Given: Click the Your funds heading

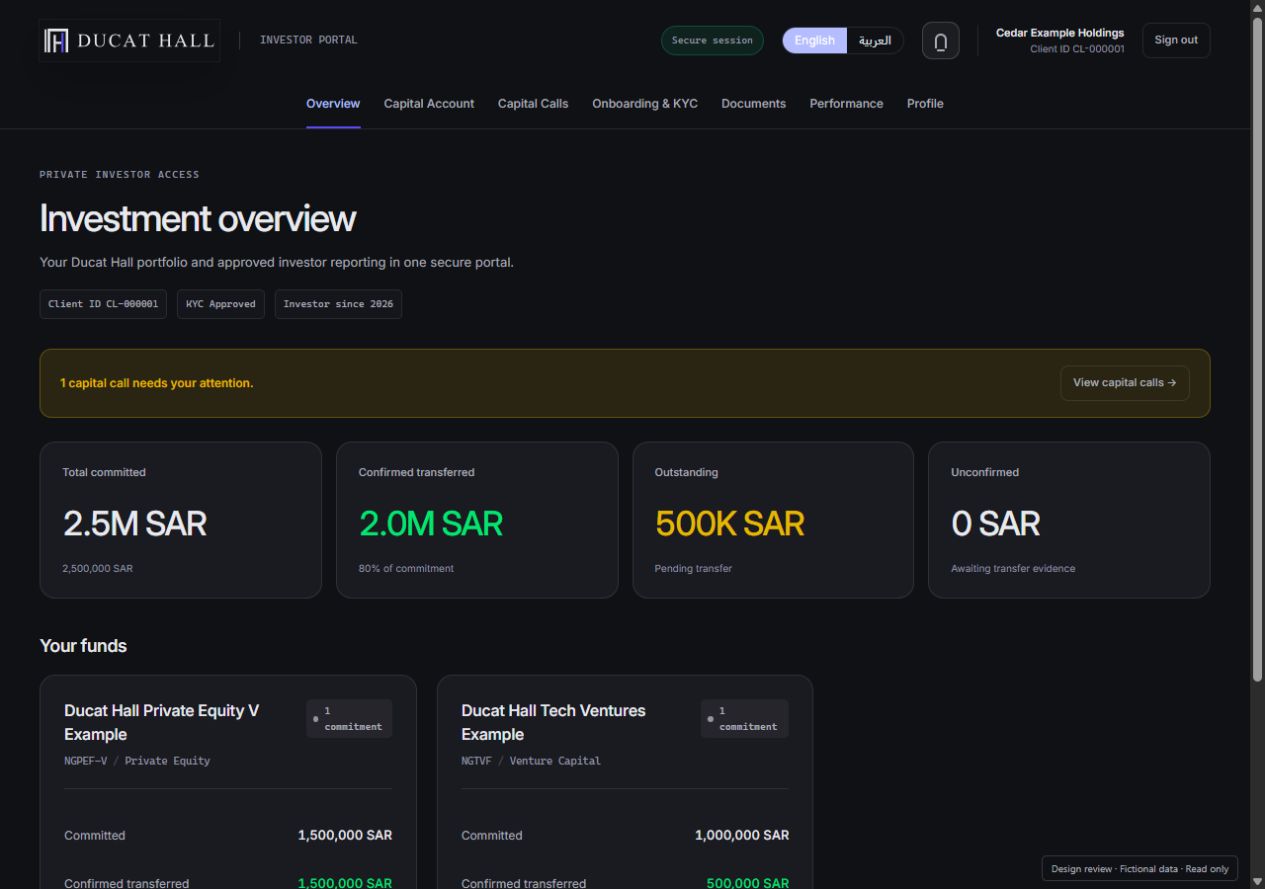Looking at the screenshot, I should click(x=83, y=646).
